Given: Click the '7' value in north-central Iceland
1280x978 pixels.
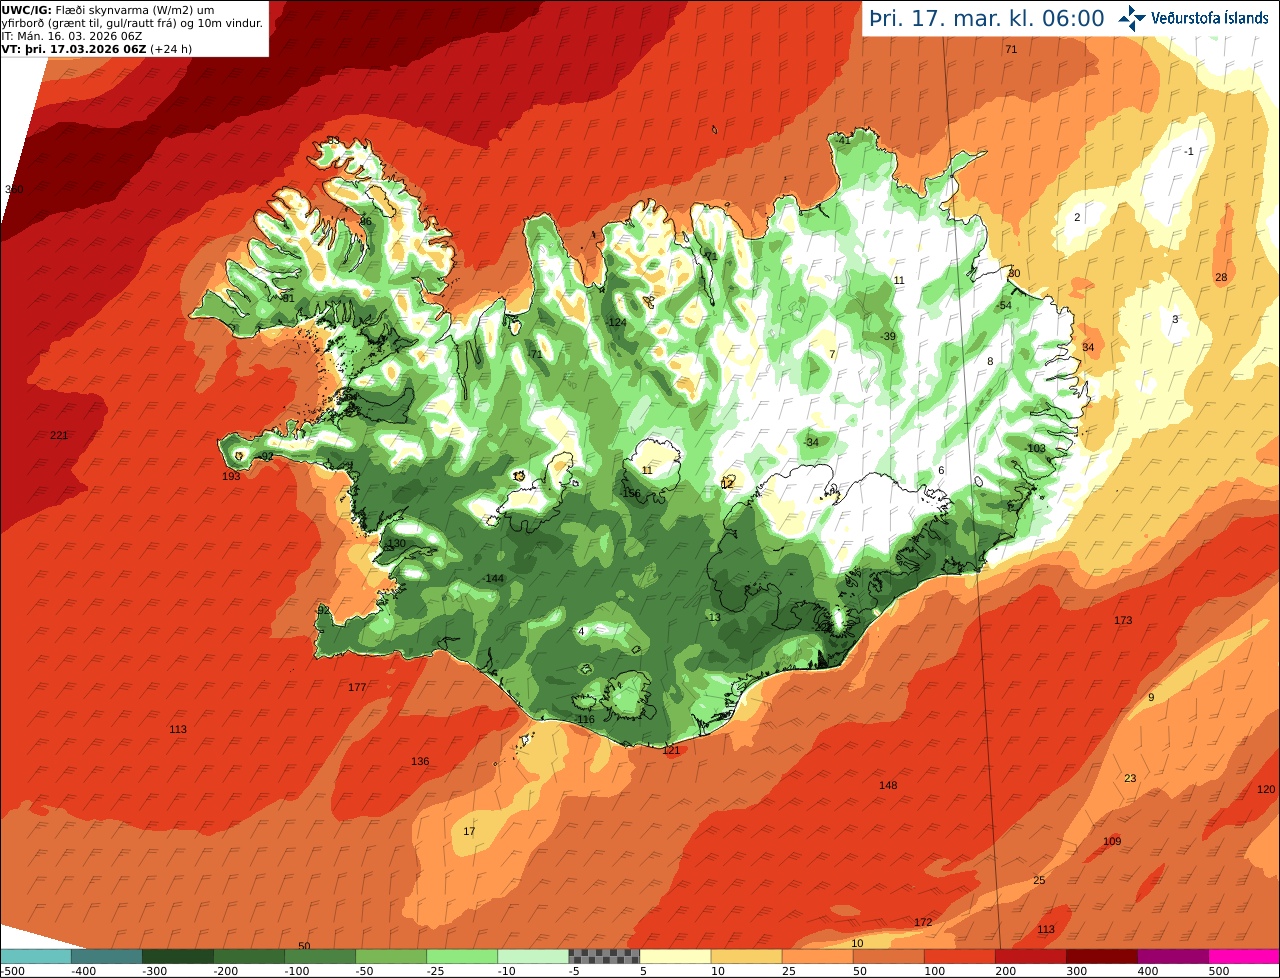Looking at the screenshot, I should tap(831, 354).
